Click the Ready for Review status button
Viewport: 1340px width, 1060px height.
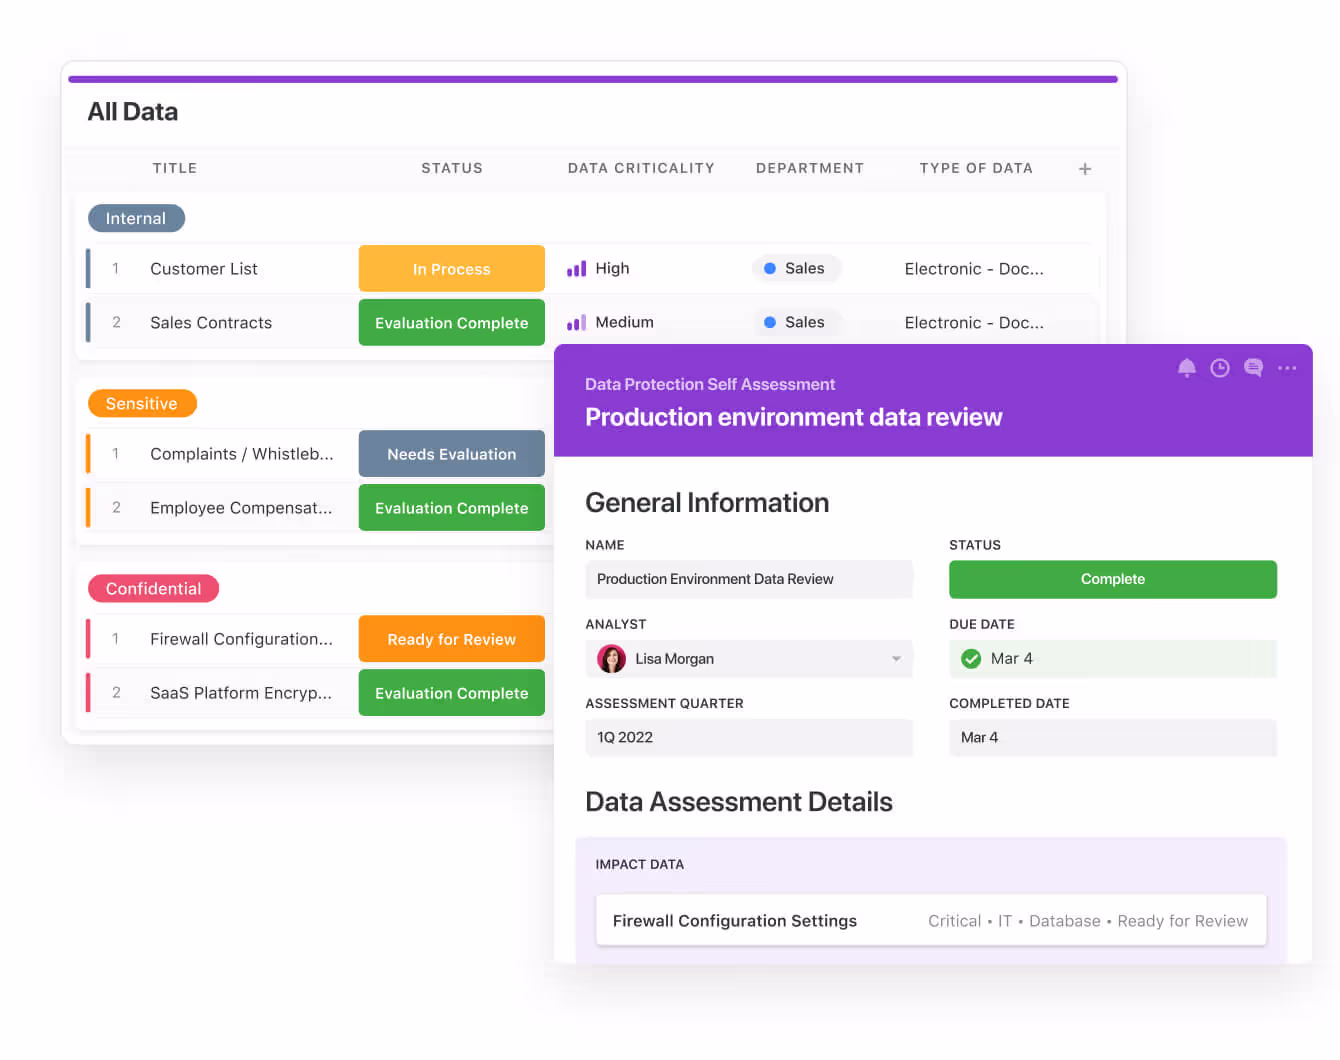[x=451, y=639]
